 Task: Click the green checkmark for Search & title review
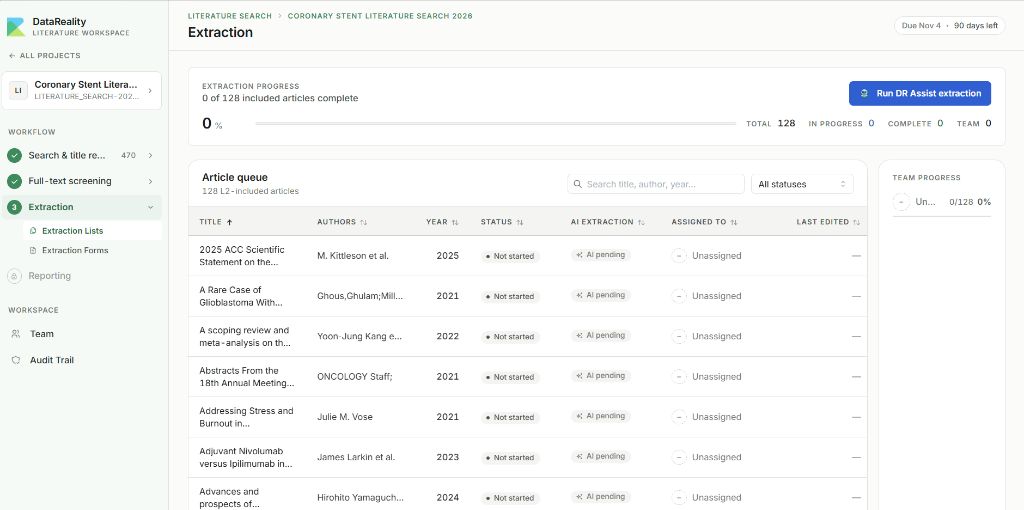pos(14,155)
